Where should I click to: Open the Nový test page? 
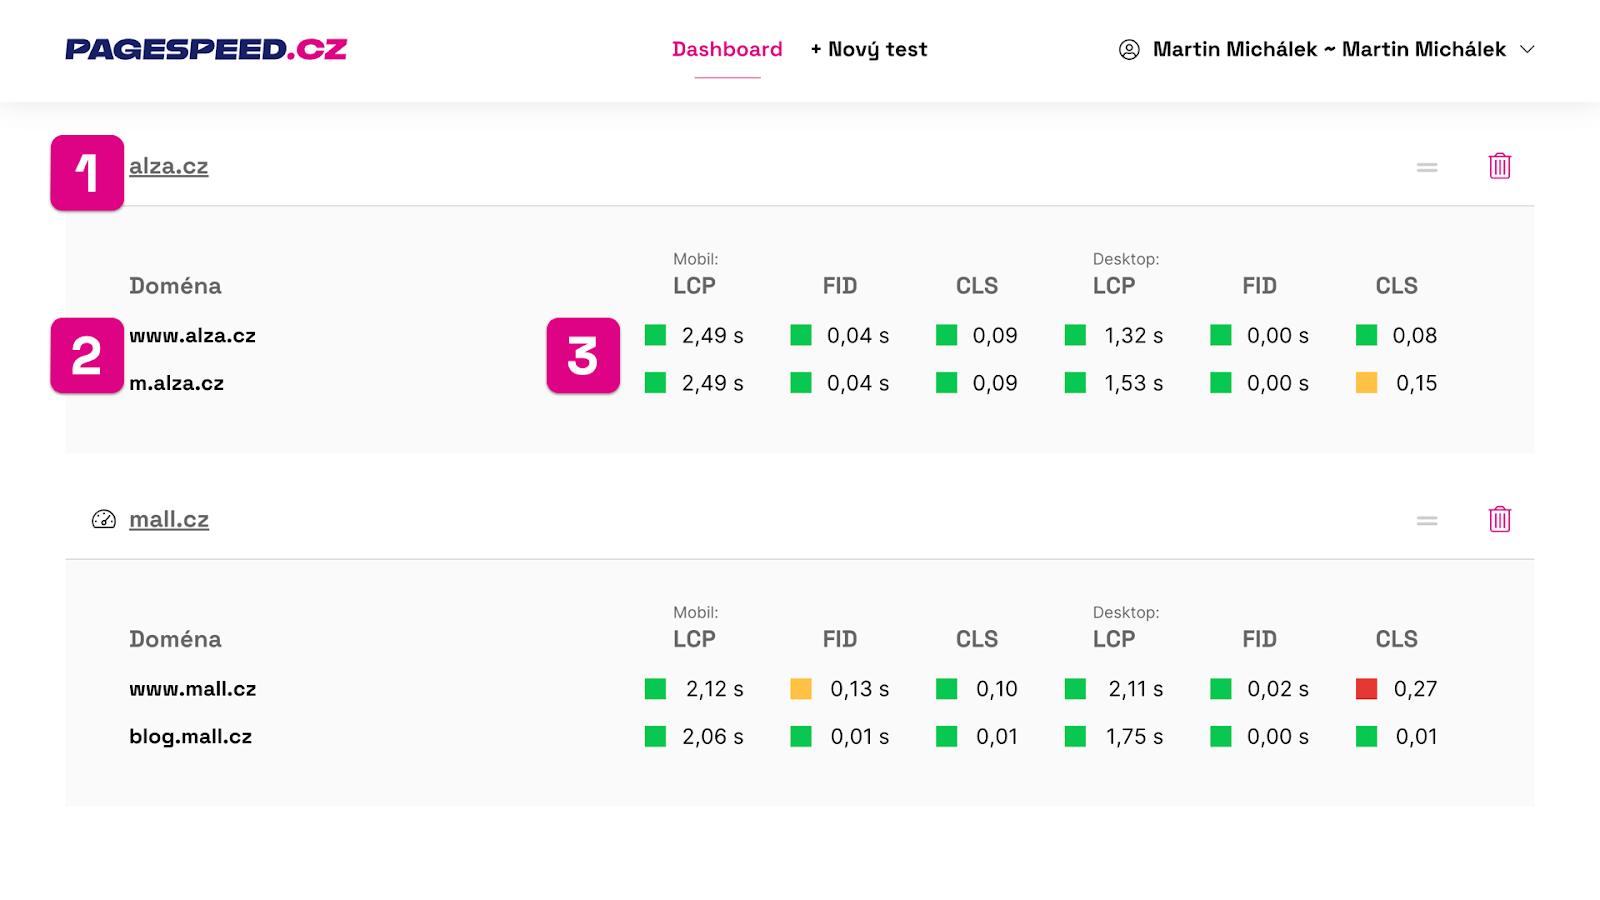[869, 49]
